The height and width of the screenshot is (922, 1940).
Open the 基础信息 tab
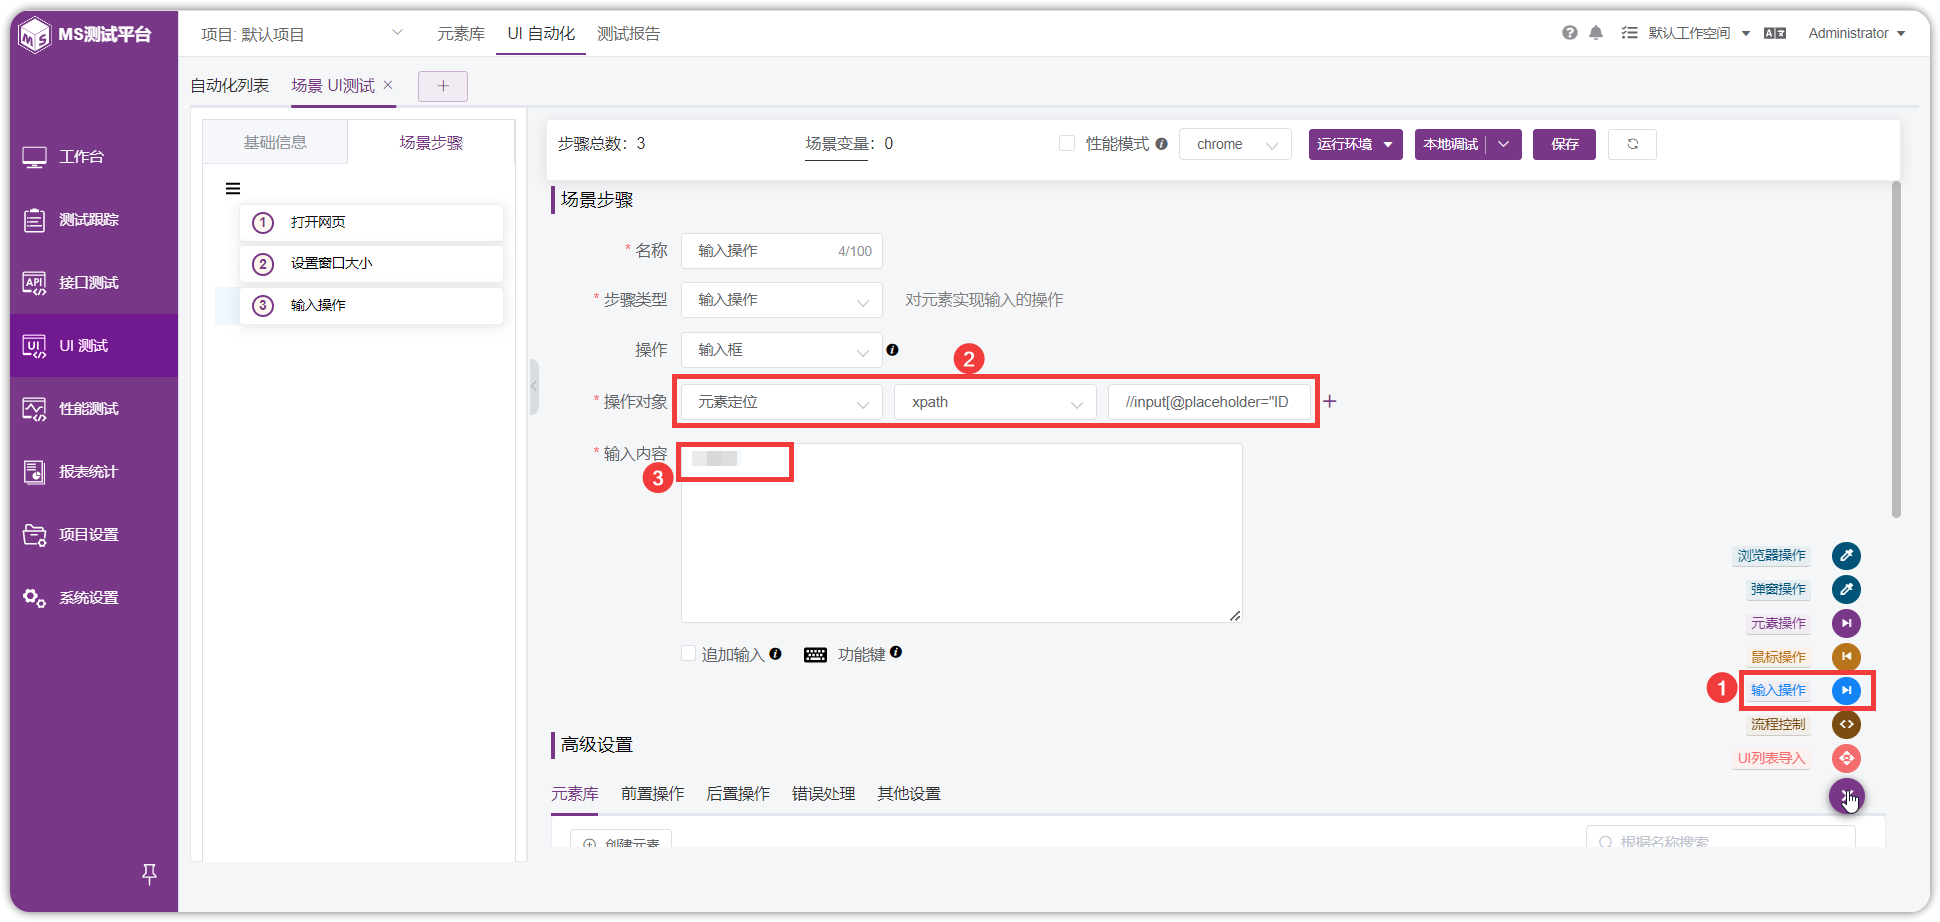click(x=275, y=142)
